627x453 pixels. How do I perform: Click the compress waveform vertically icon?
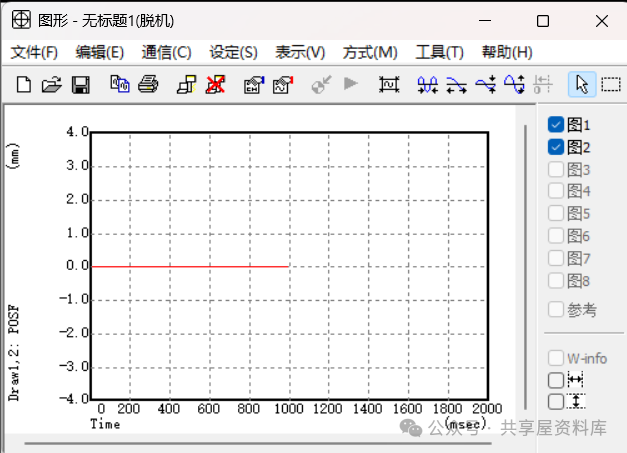click(485, 84)
